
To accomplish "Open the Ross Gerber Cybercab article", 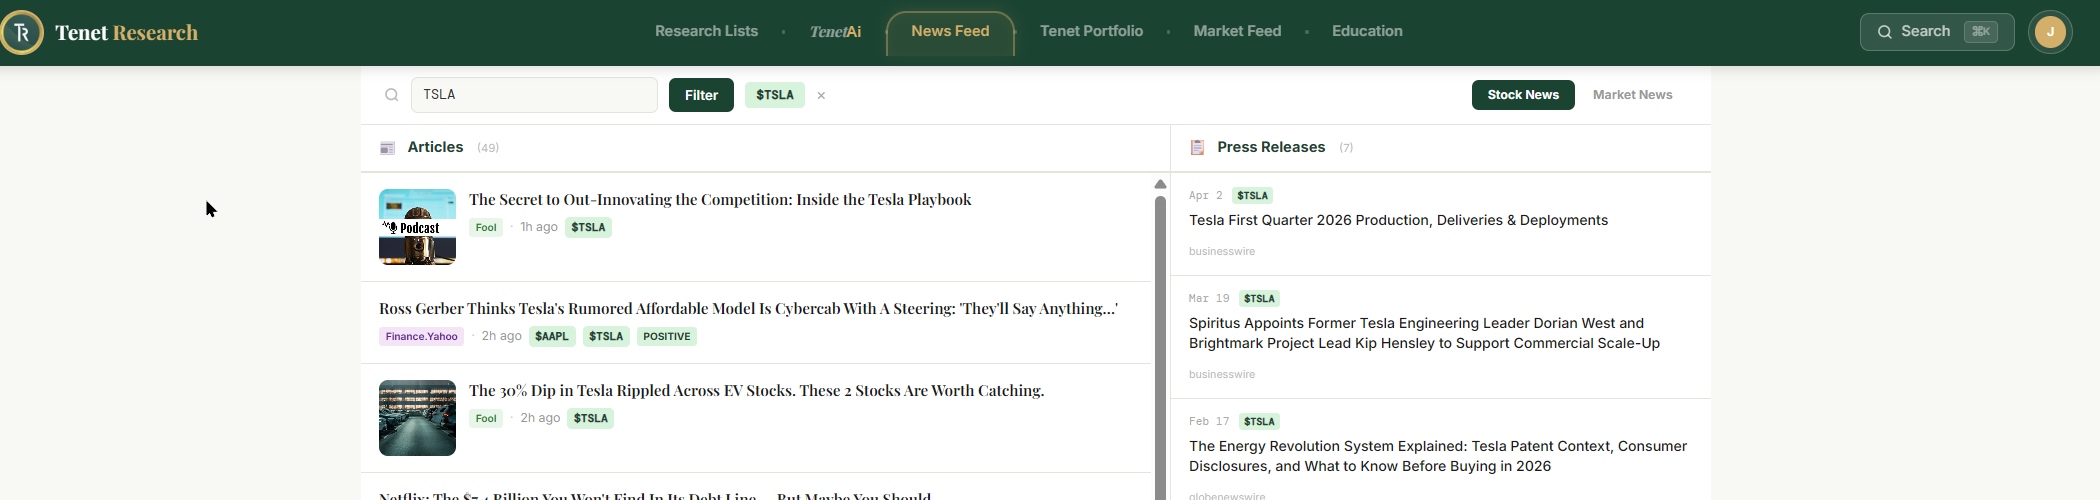I will (748, 309).
